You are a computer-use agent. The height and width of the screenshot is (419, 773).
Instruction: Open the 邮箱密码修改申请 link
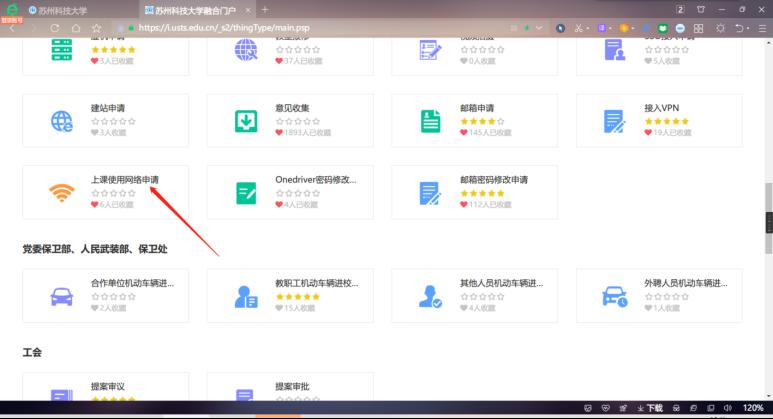(x=493, y=180)
